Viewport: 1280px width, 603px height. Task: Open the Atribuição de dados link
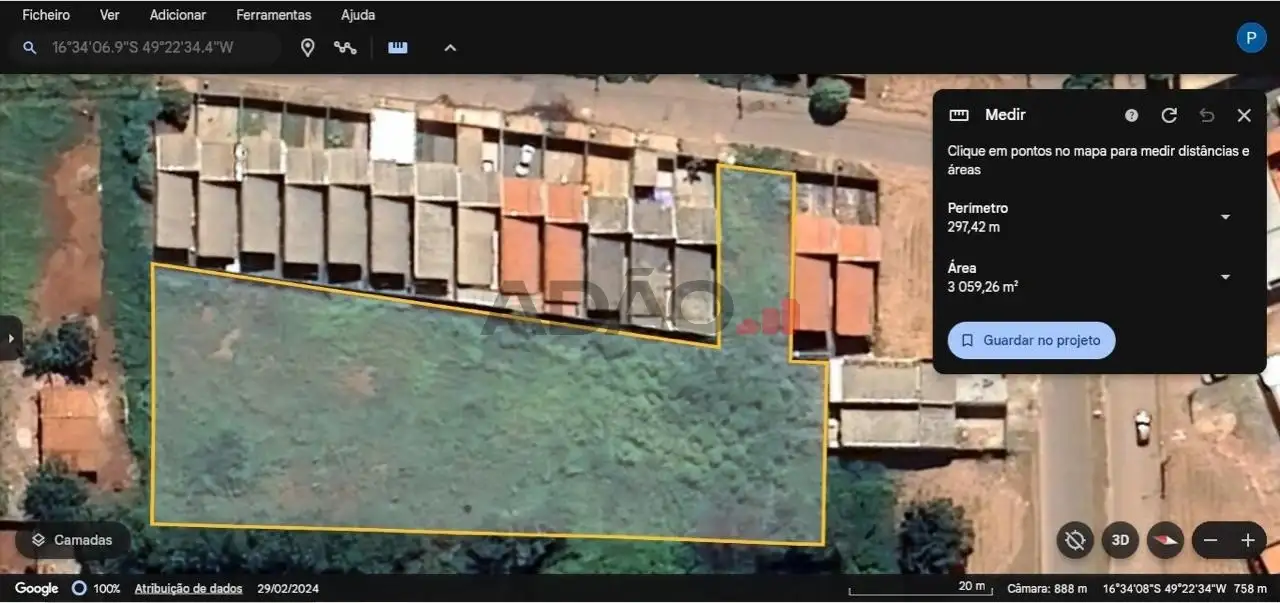pyautogui.click(x=189, y=589)
